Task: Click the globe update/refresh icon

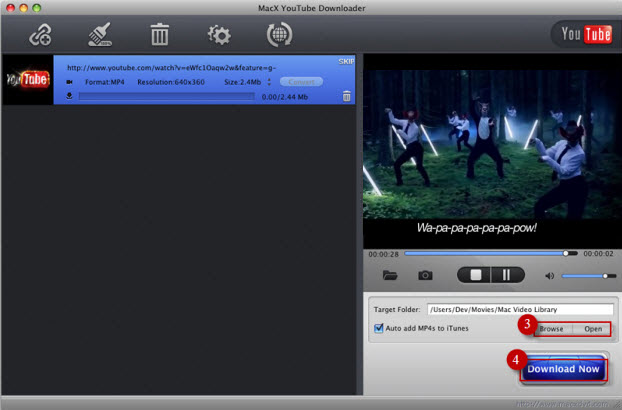Action: (279, 35)
